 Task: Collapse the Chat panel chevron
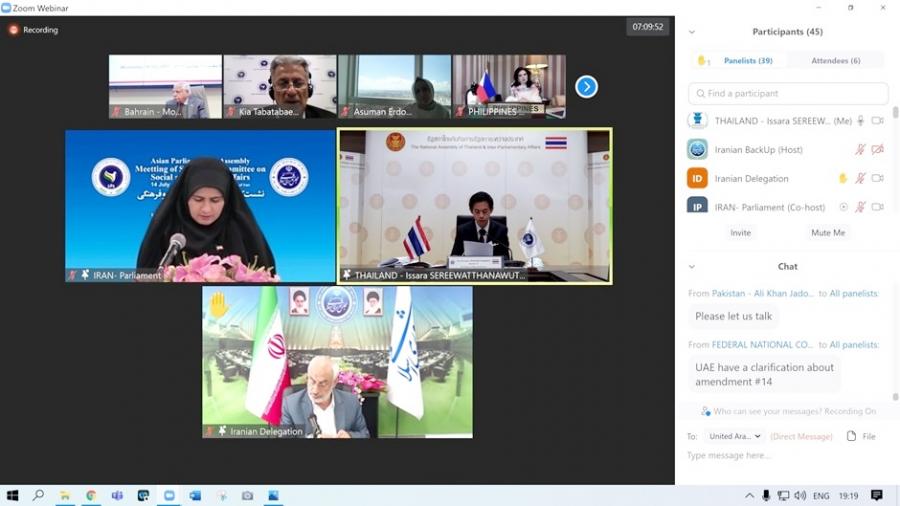point(692,267)
